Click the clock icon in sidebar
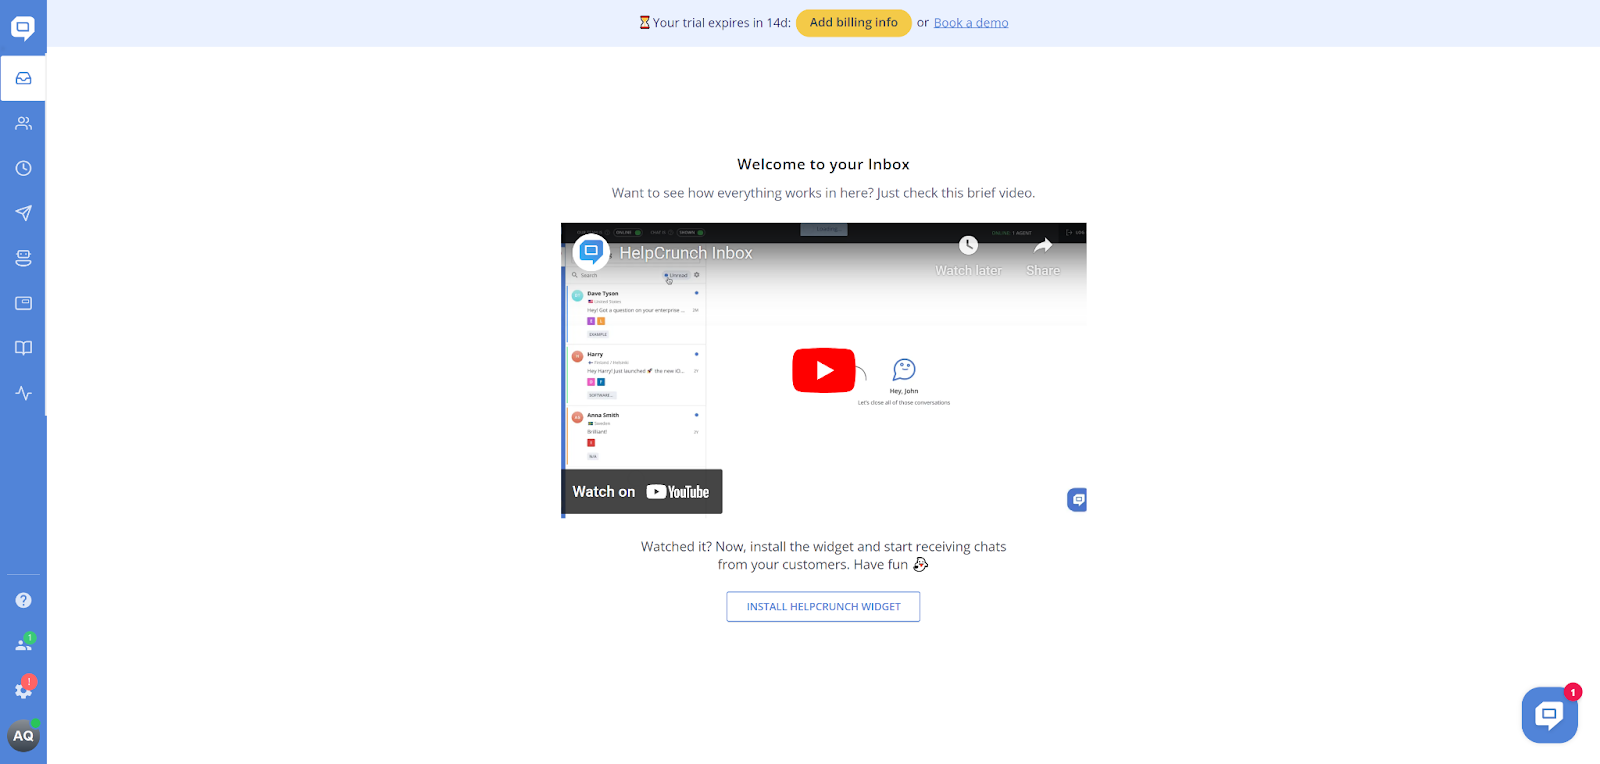Viewport: 1600px width, 764px height. point(23,168)
